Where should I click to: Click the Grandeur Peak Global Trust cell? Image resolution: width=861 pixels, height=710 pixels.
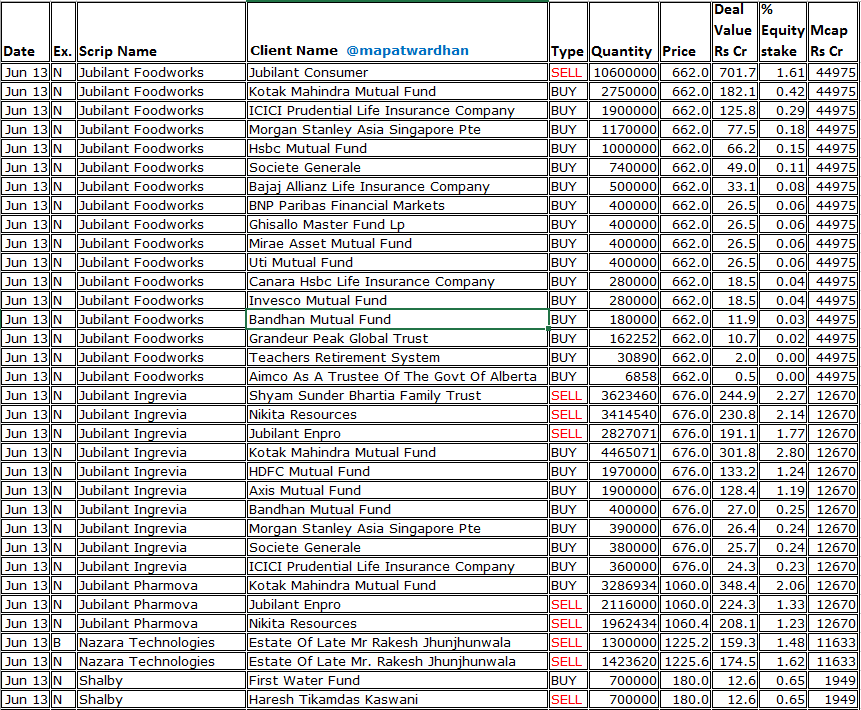tap(398, 338)
